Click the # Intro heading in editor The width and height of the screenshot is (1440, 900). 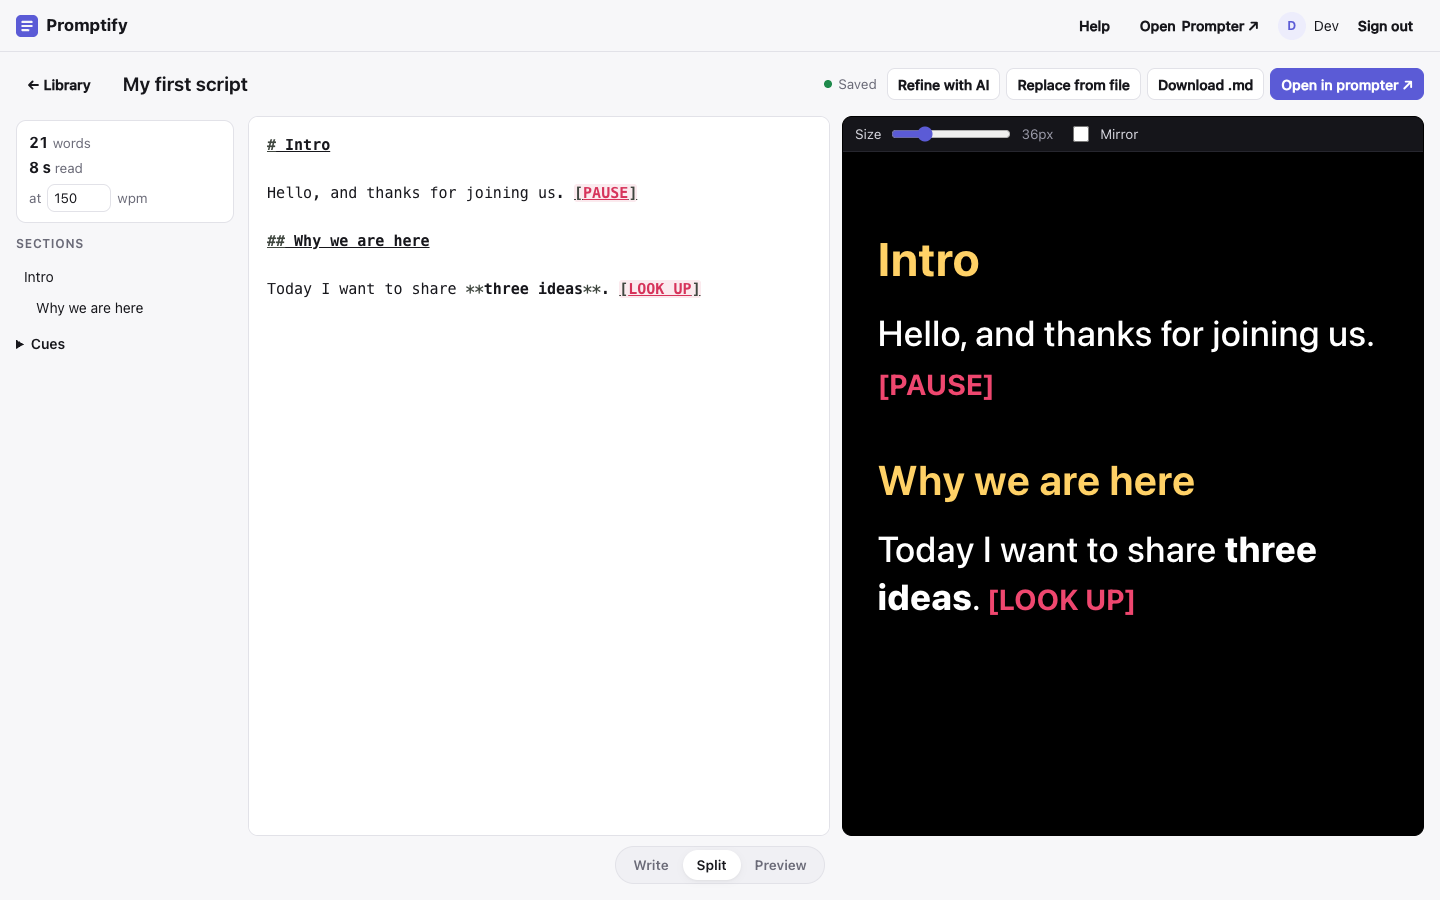point(298,145)
